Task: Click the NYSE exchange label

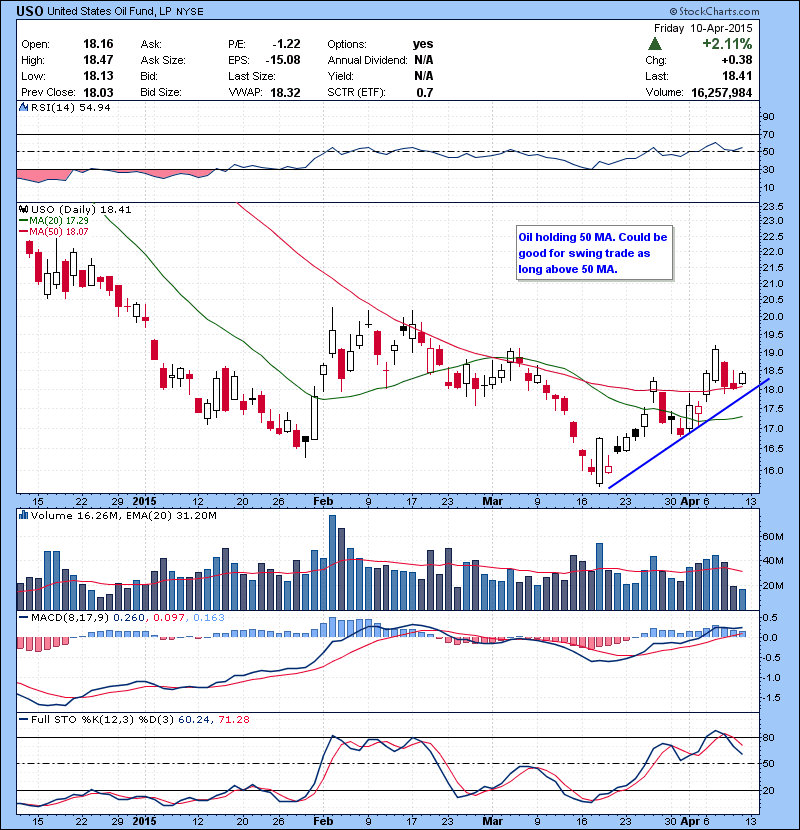Action: [x=190, y=12]
